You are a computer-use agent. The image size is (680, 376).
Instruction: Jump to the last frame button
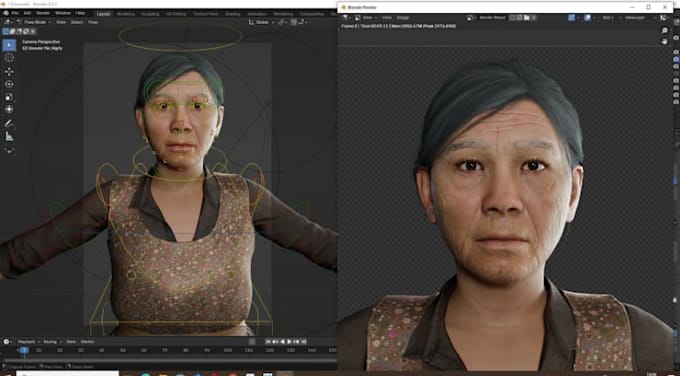point(304,342)
